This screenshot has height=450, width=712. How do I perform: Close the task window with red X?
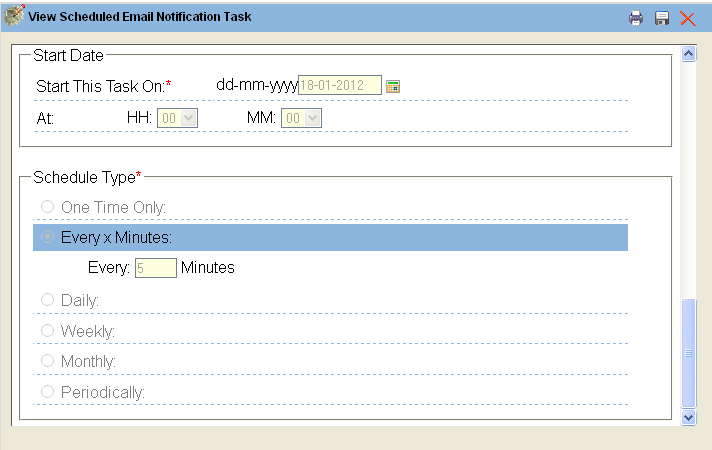pyautogui.click(x=687, y=19)
